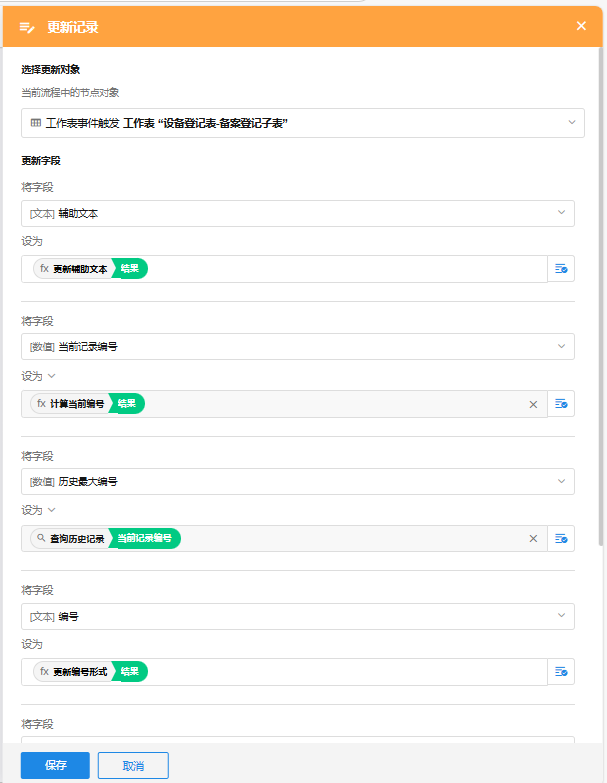Click inside the 更新辅助文本 value input field
Image resolution: width=607 pixels, height=783 pixels.
point(284,269)
